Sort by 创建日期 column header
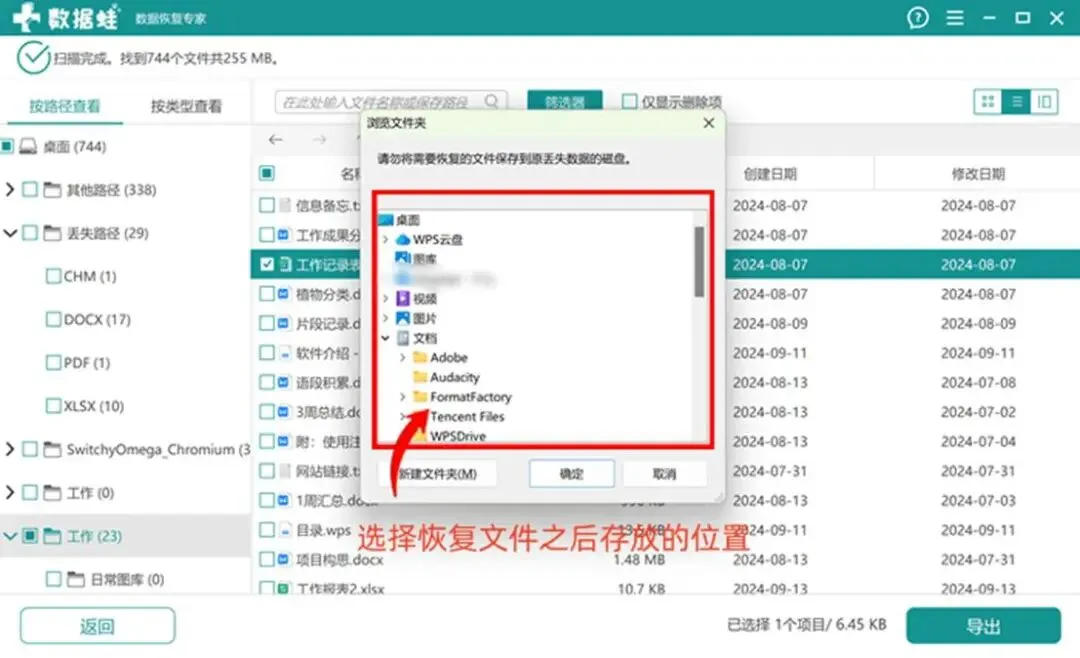Viewport: 1080px width, 658px height. pyautogui.click(x=770, y=174)
